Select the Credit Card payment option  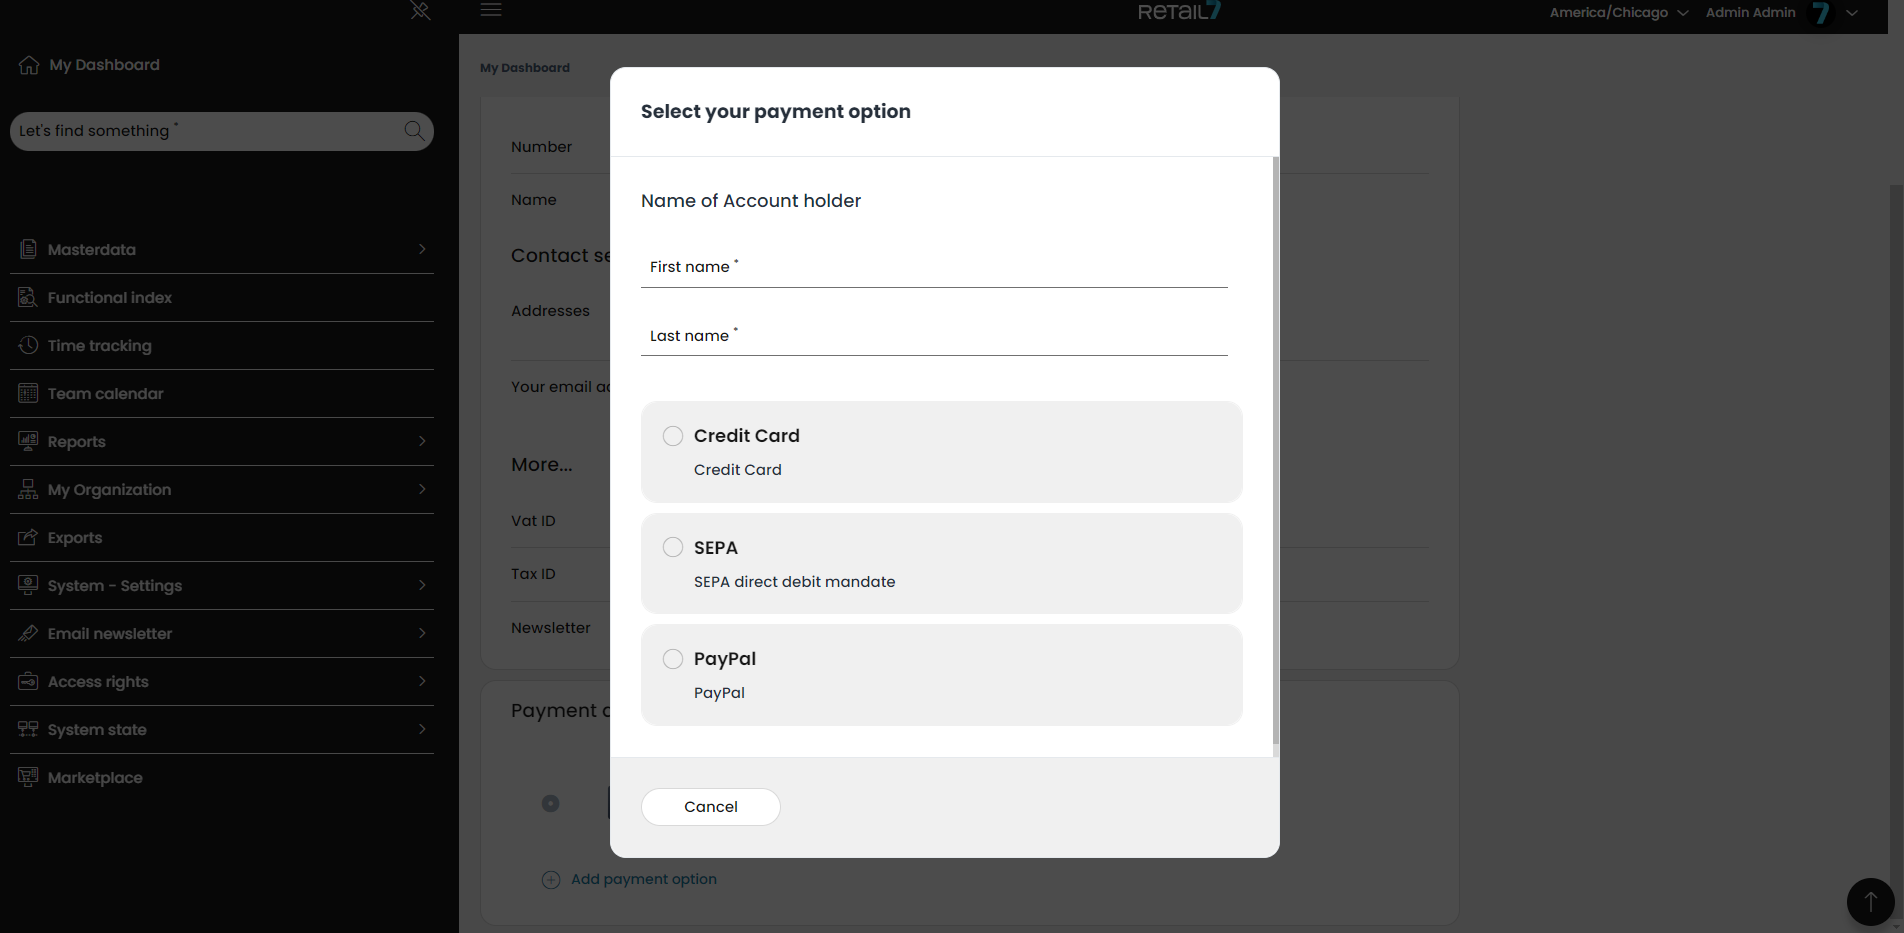(x=672, y=436)
